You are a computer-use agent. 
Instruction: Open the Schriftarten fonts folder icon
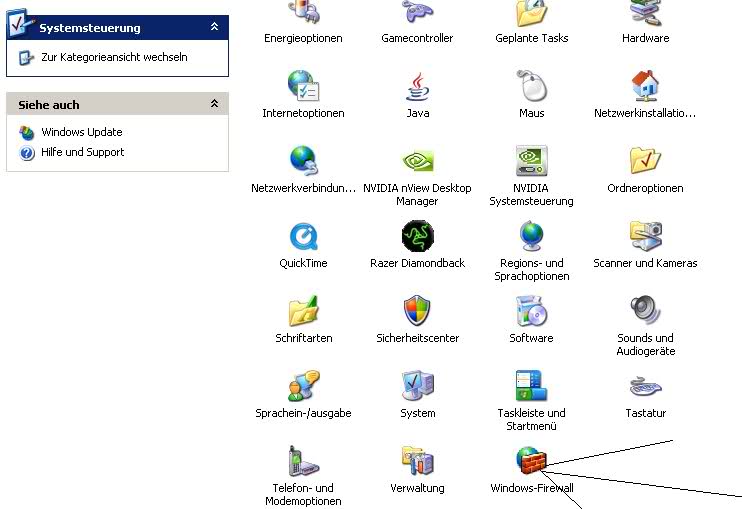(x=303, y=311)
